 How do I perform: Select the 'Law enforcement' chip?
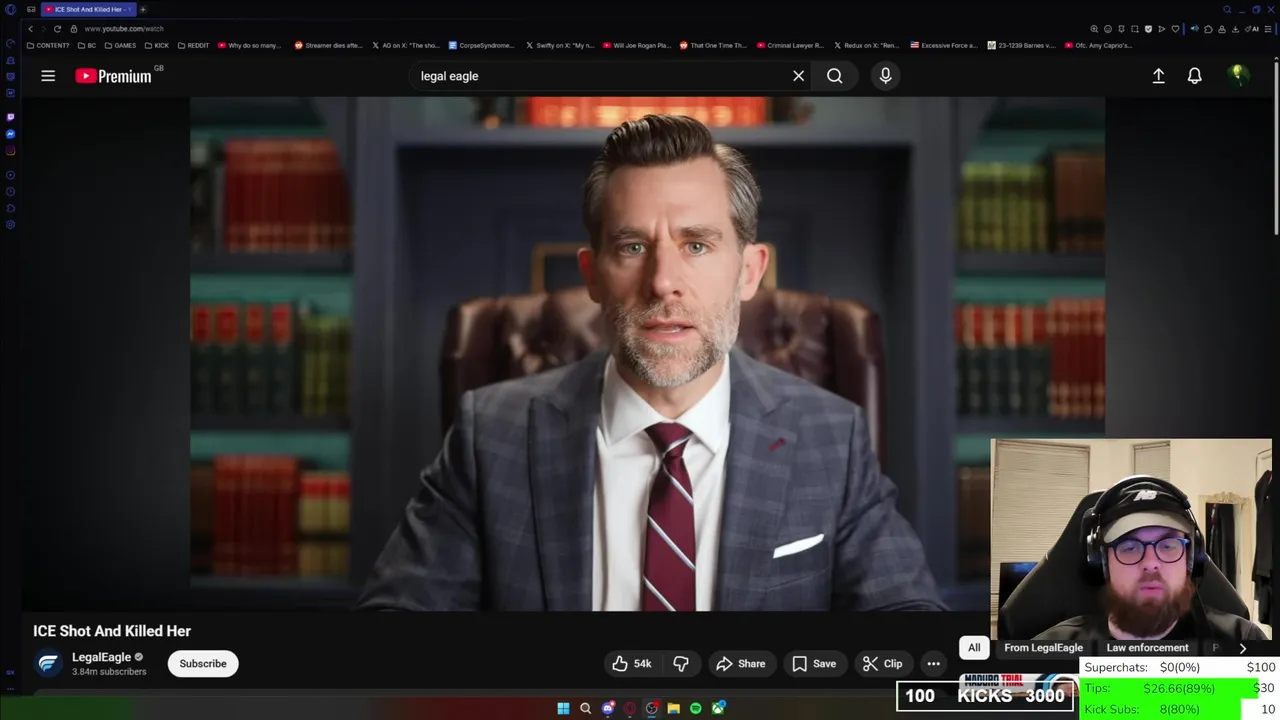[x=1147, y=647]
